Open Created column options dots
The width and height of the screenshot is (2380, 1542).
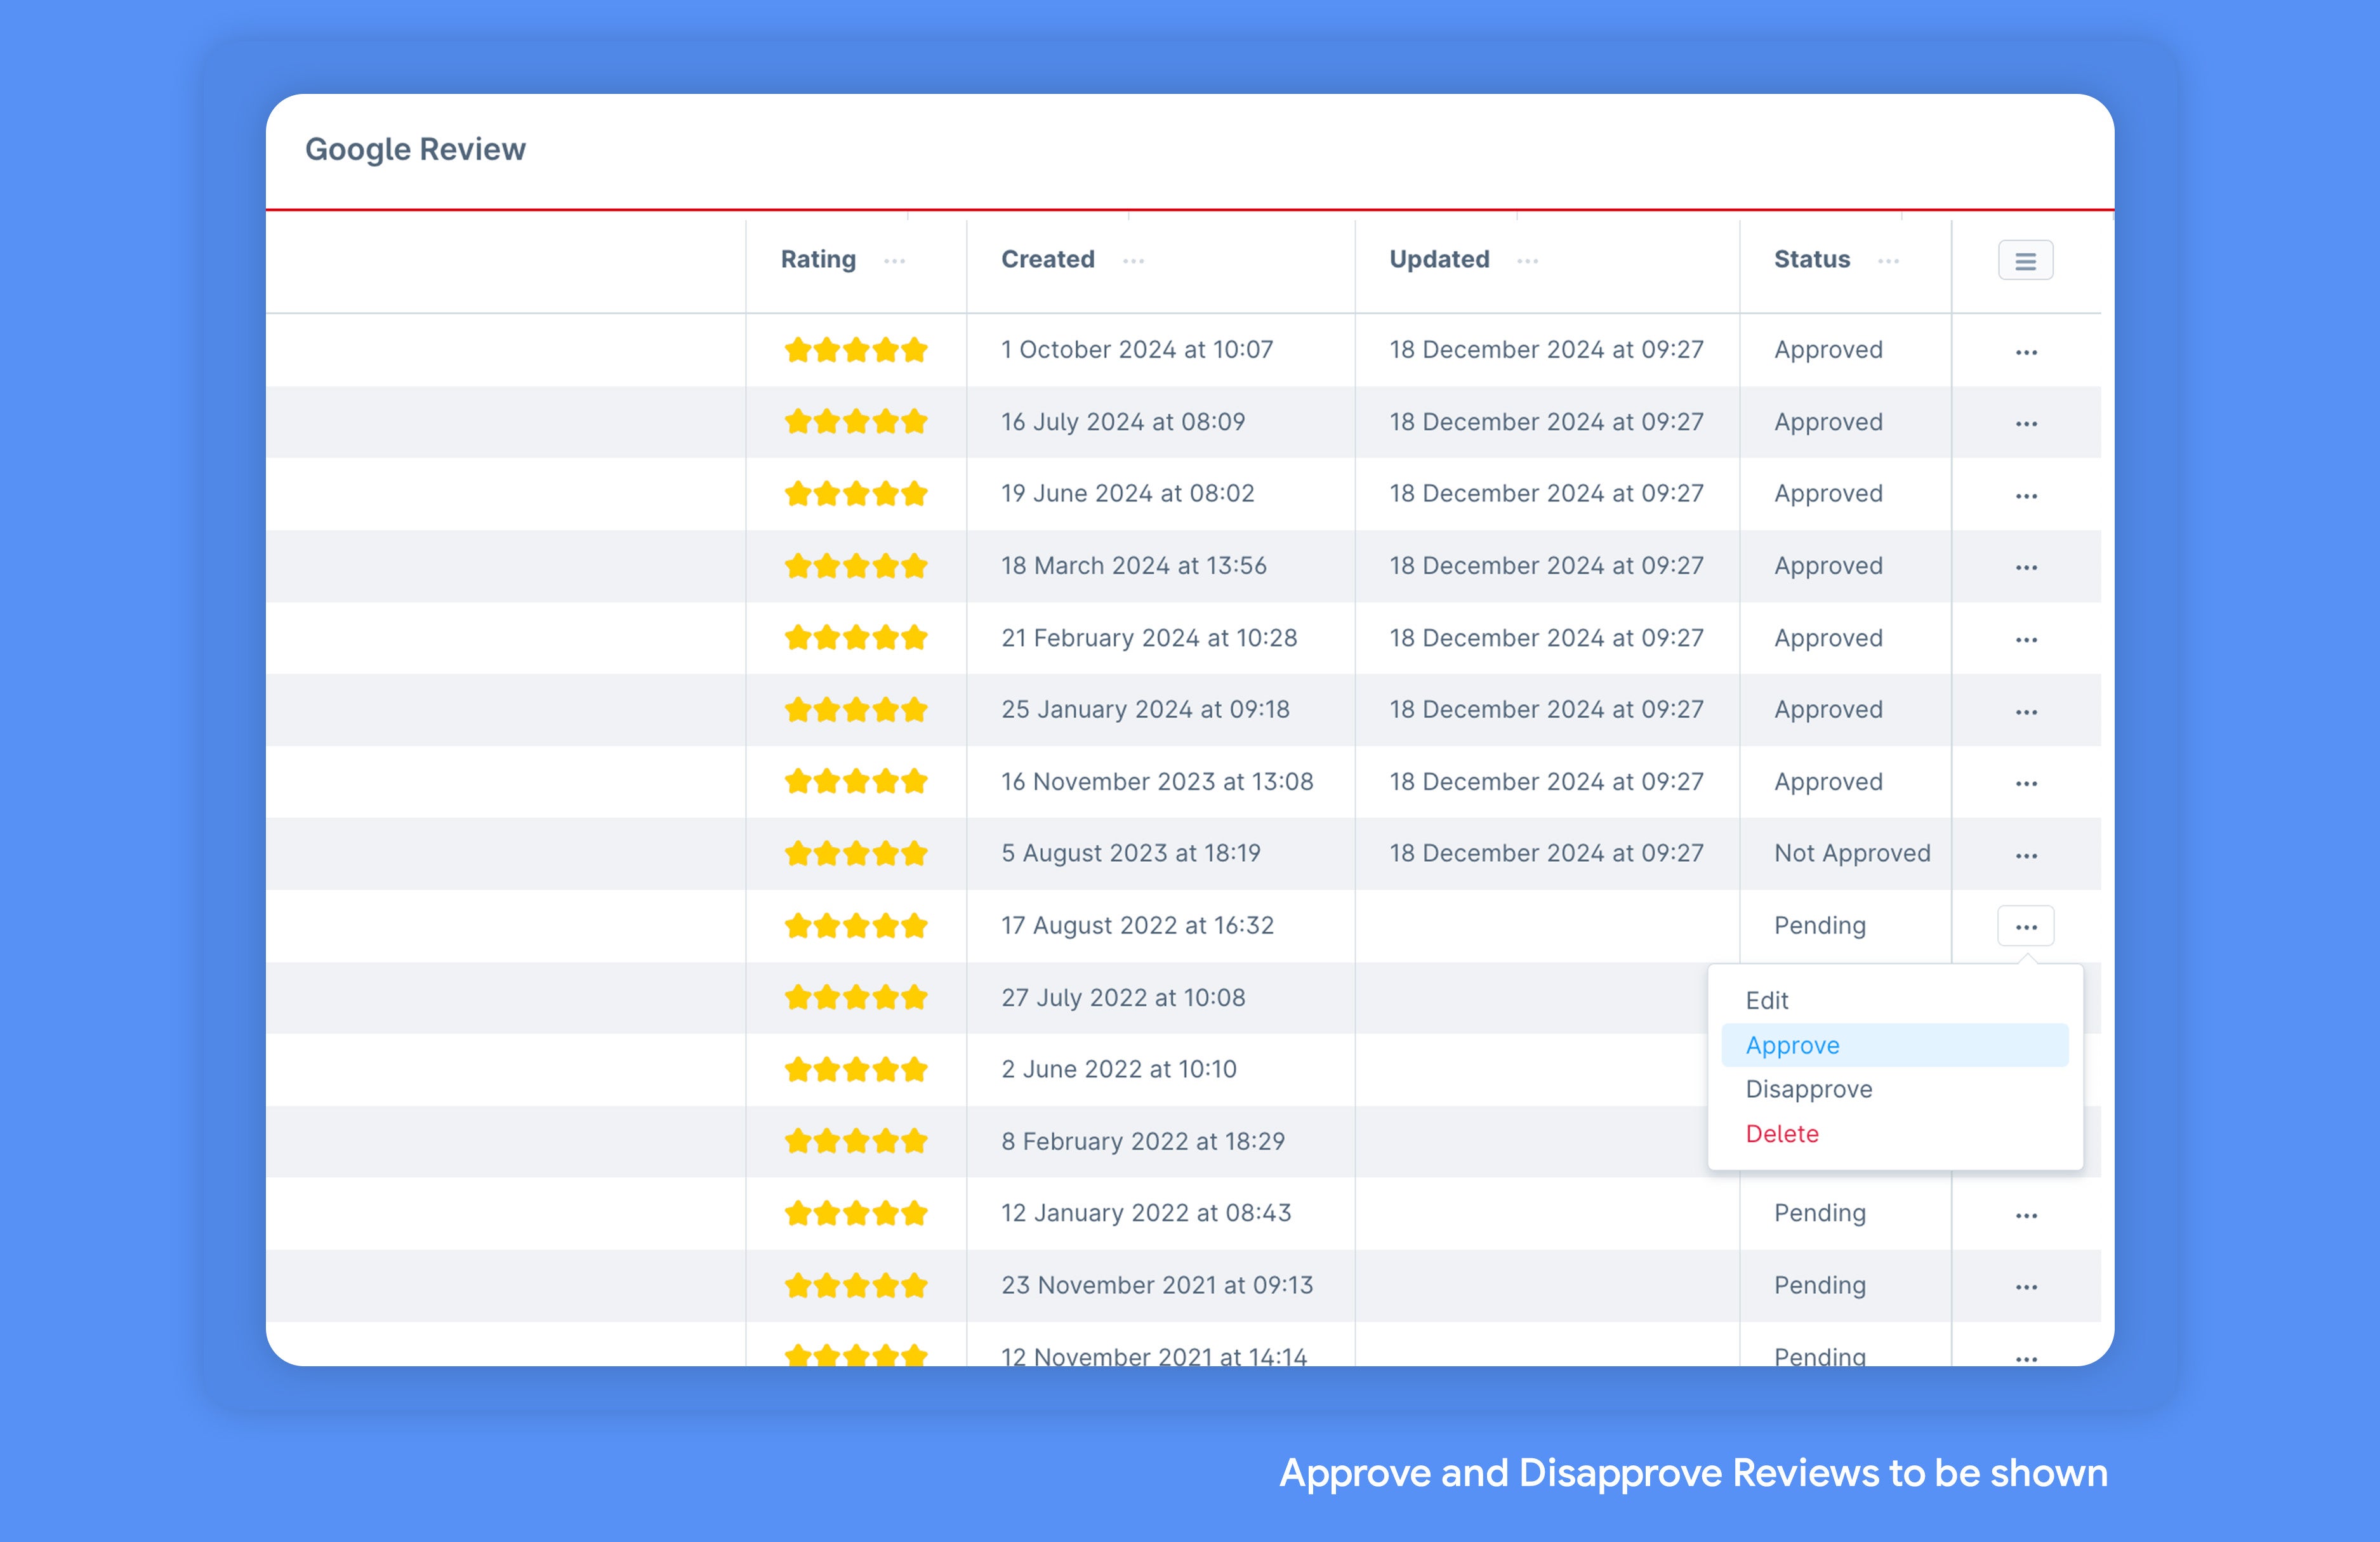pyautogui.click(x=1133, y=261)
